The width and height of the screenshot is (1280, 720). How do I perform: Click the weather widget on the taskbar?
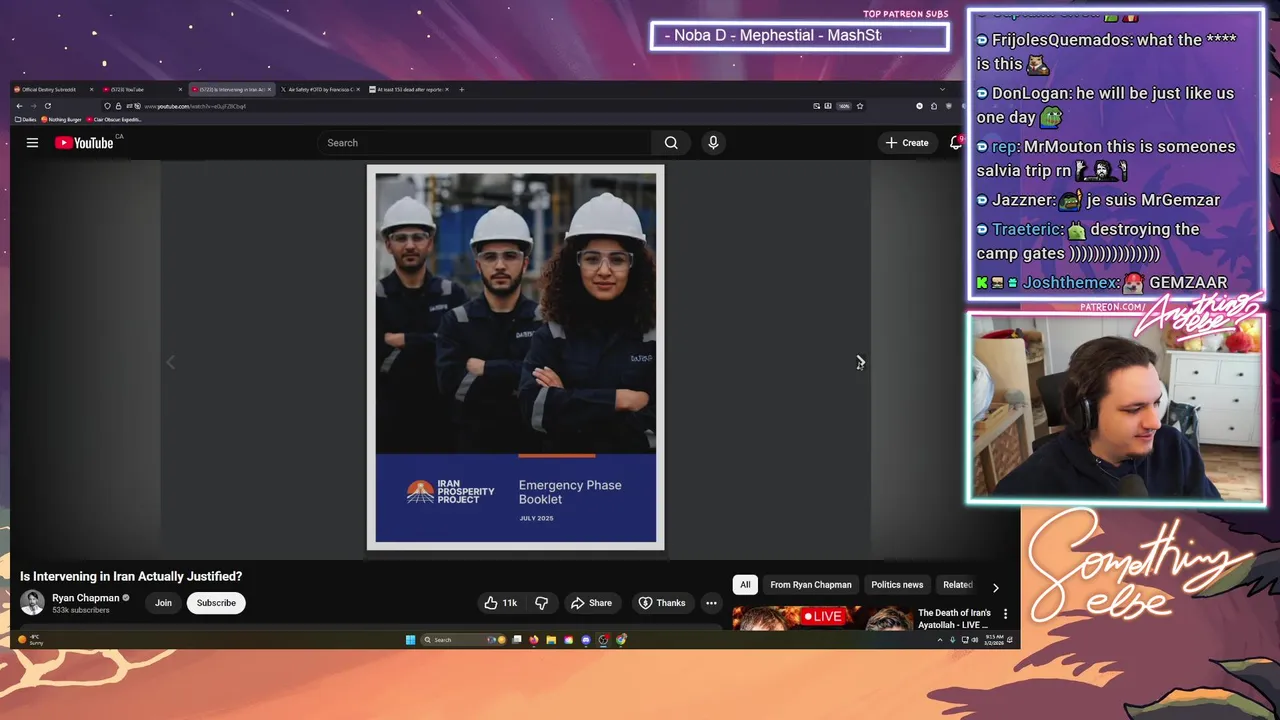pyautogui.click(x=30, y=640)
